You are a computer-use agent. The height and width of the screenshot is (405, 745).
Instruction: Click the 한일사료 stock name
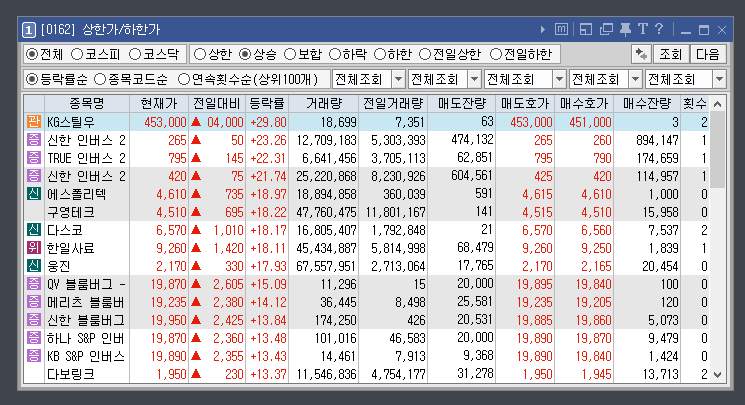pyautogui.click(x=71, y=248)
